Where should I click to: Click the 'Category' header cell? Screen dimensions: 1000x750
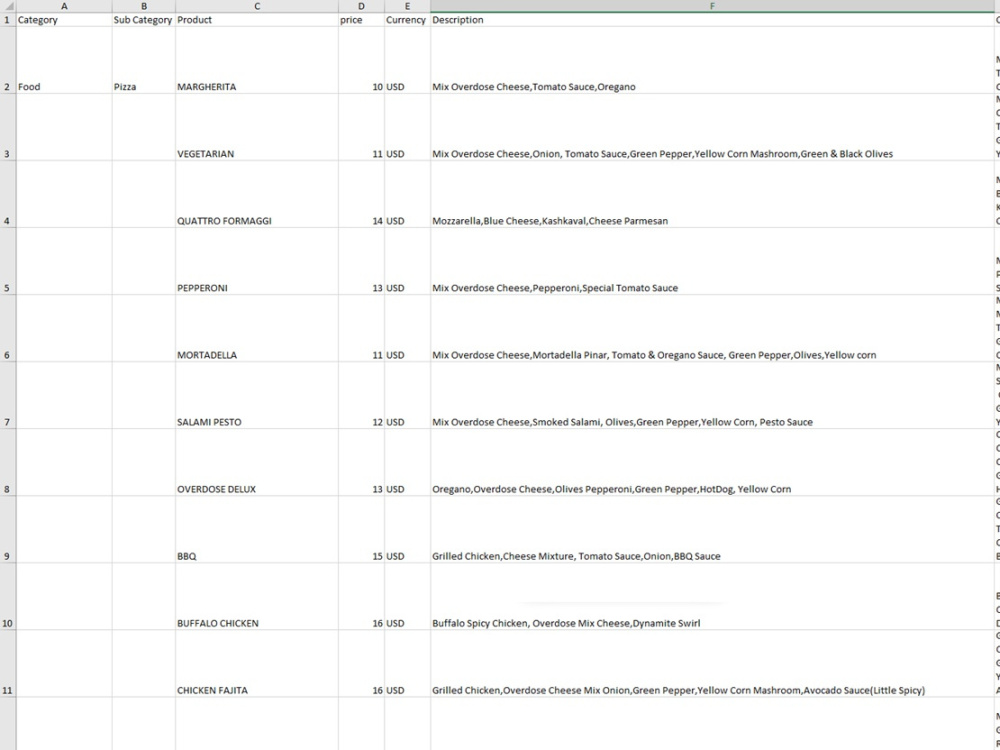point(64,20)
